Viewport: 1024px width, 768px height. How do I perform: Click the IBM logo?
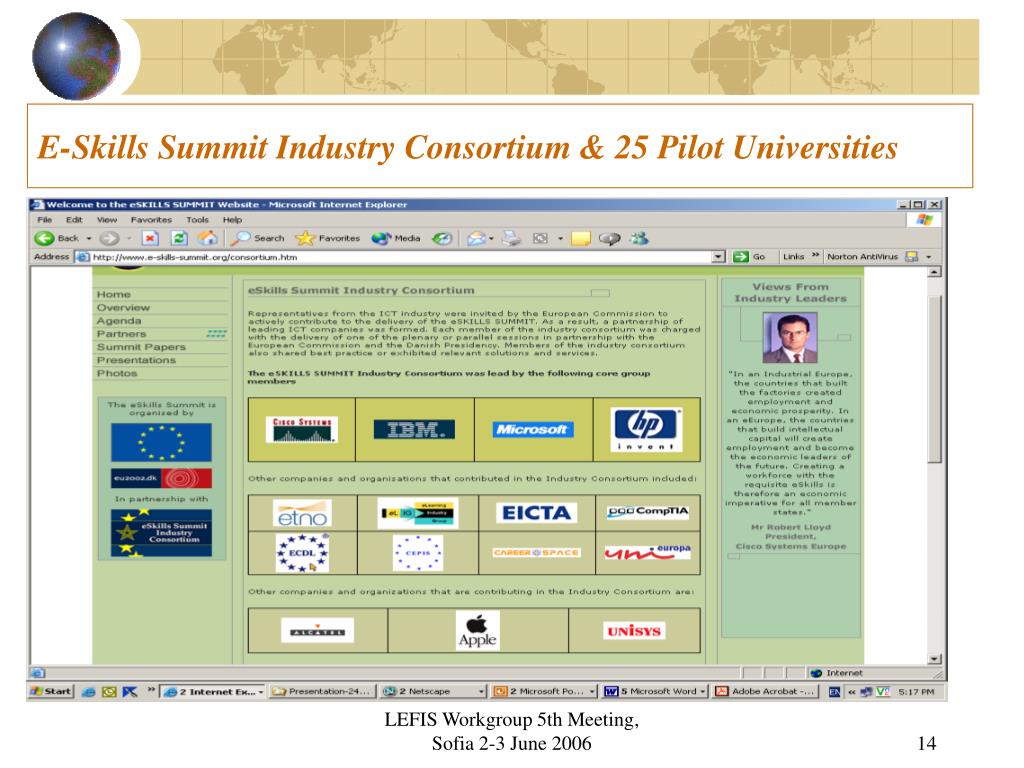tap(414, 430)
